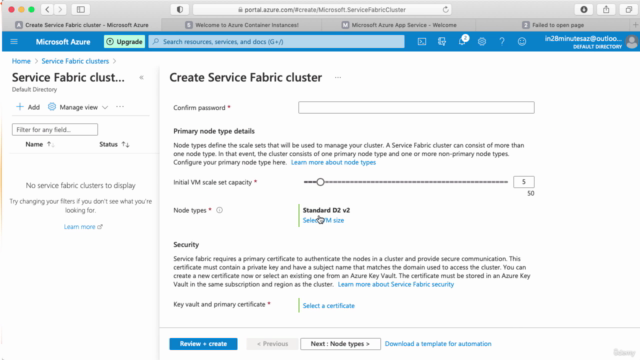Switch to Create Service Fabric cluster tab
Viewport: 640px width, 360px height.
[82, 25]
